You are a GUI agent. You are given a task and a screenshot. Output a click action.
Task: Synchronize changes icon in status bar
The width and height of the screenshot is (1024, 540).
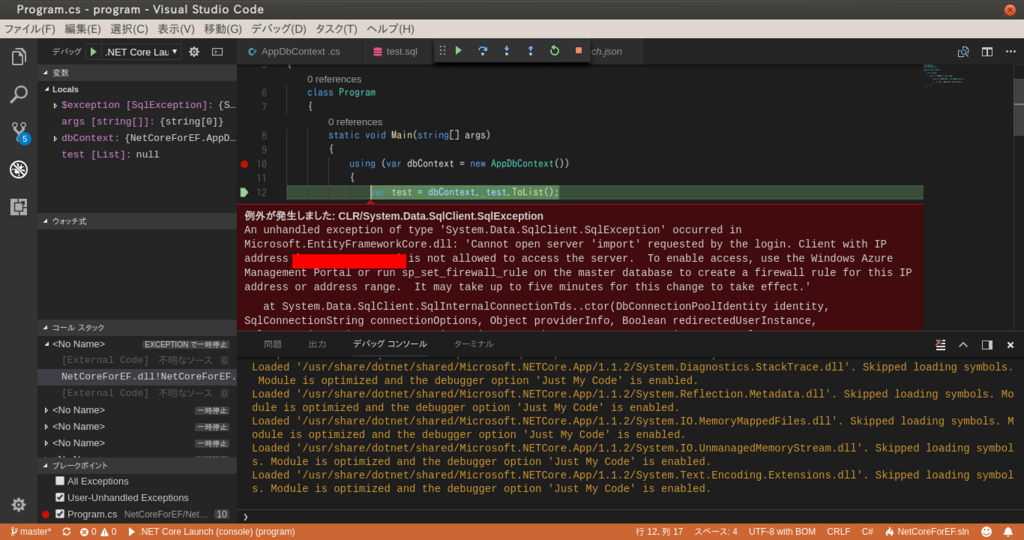tap(66, 532)
